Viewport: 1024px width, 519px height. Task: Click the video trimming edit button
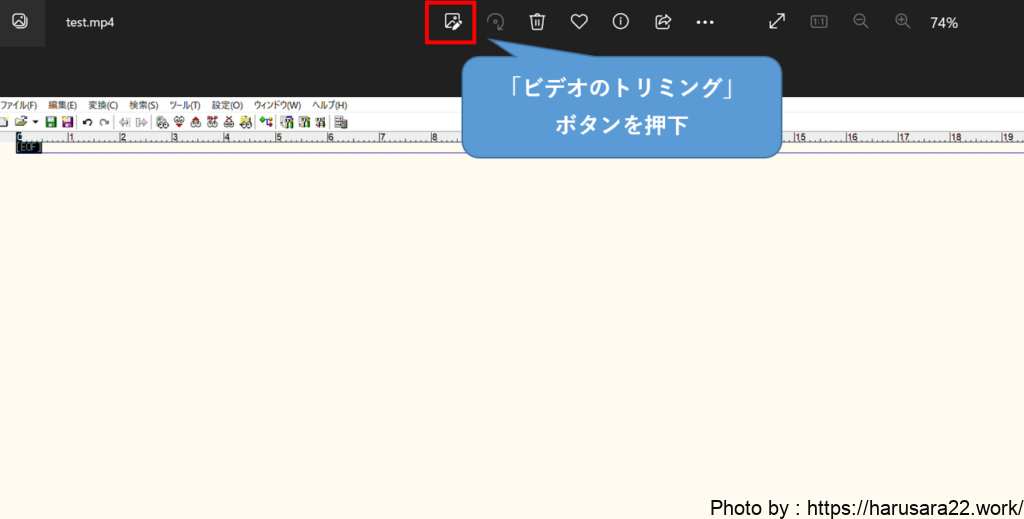click(453, 22)
